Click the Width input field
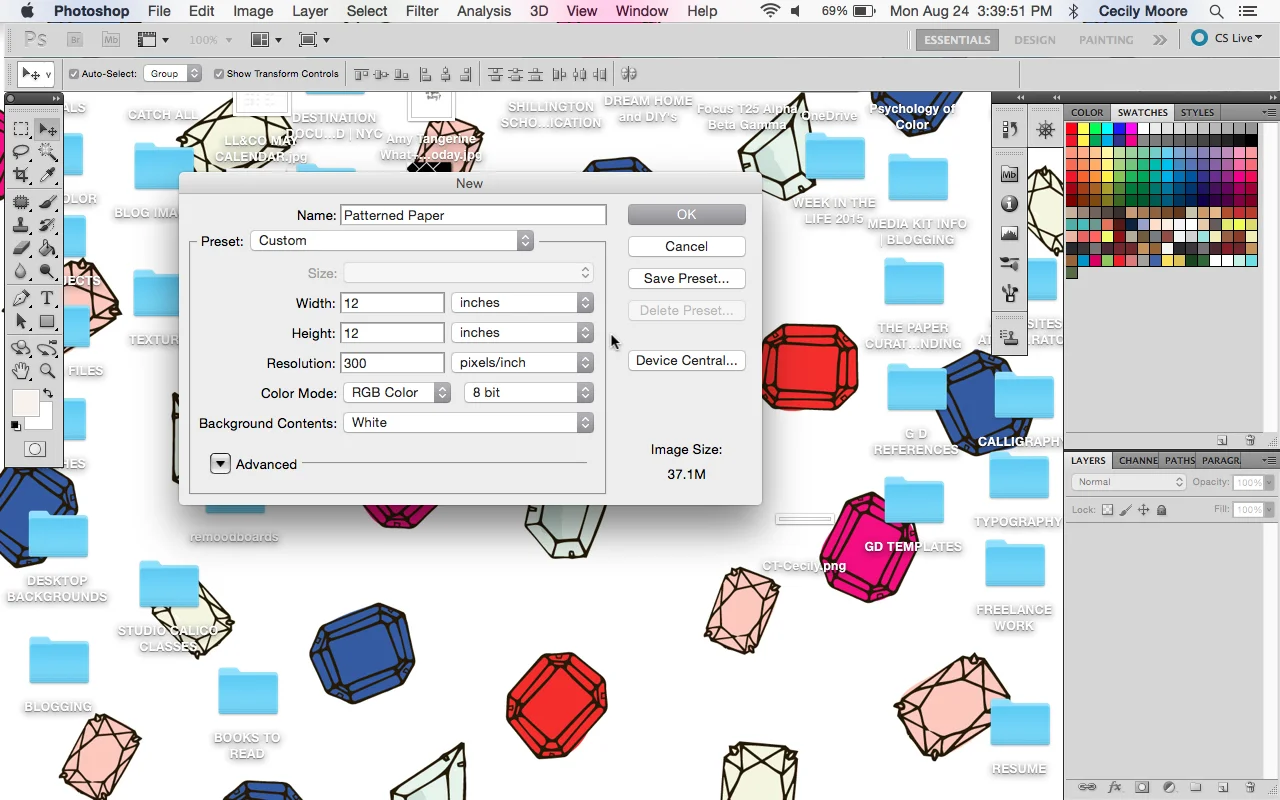 (392, 303)
